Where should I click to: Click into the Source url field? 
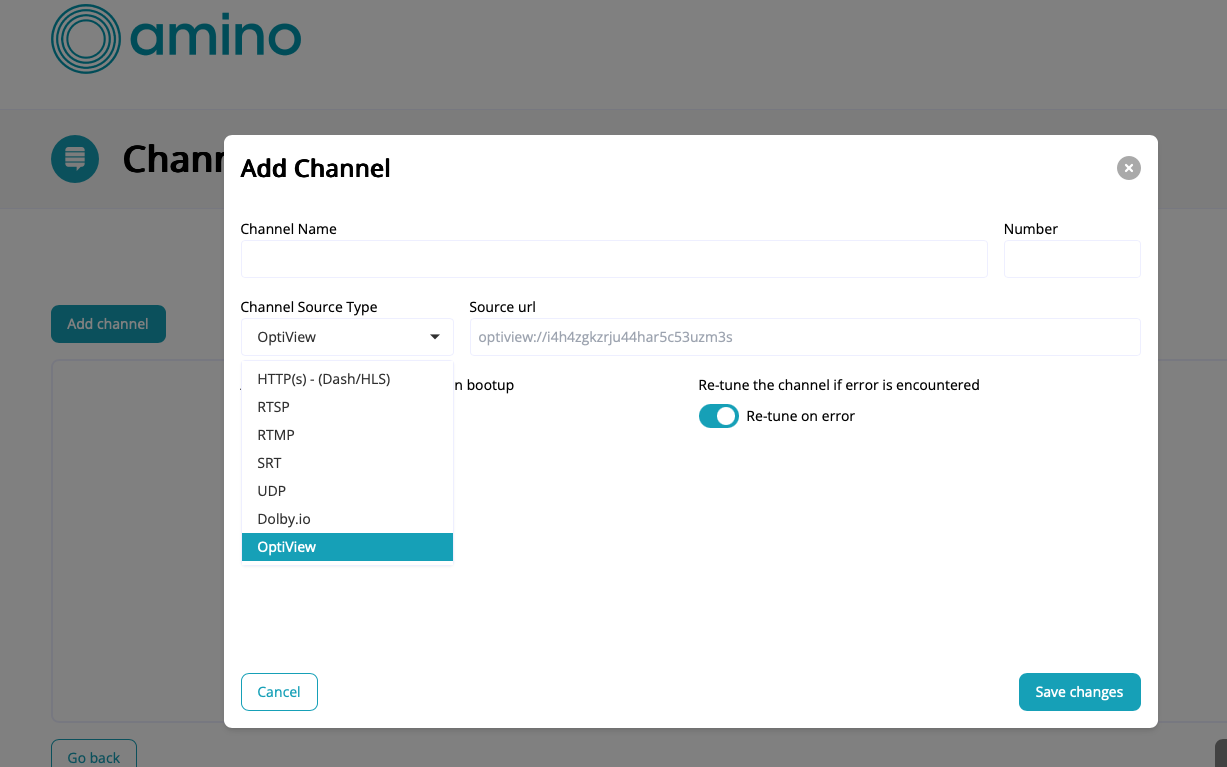coord(804,337)
